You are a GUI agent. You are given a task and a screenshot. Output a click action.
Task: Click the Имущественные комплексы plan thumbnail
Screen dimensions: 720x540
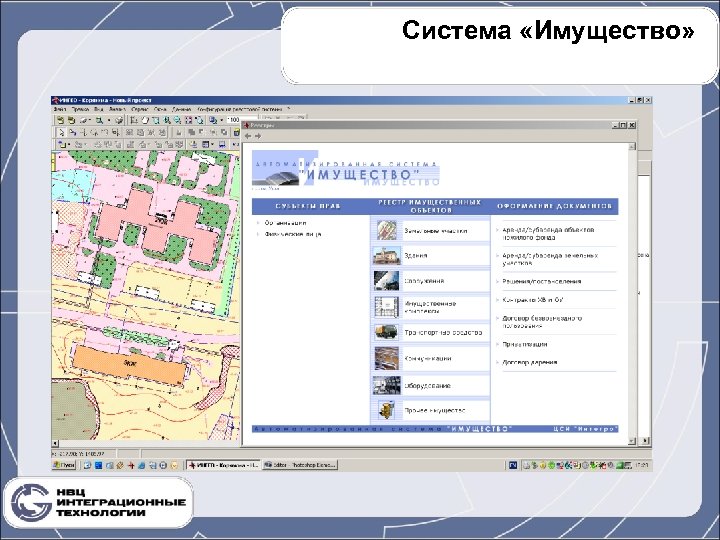click(x=386, y=307)
